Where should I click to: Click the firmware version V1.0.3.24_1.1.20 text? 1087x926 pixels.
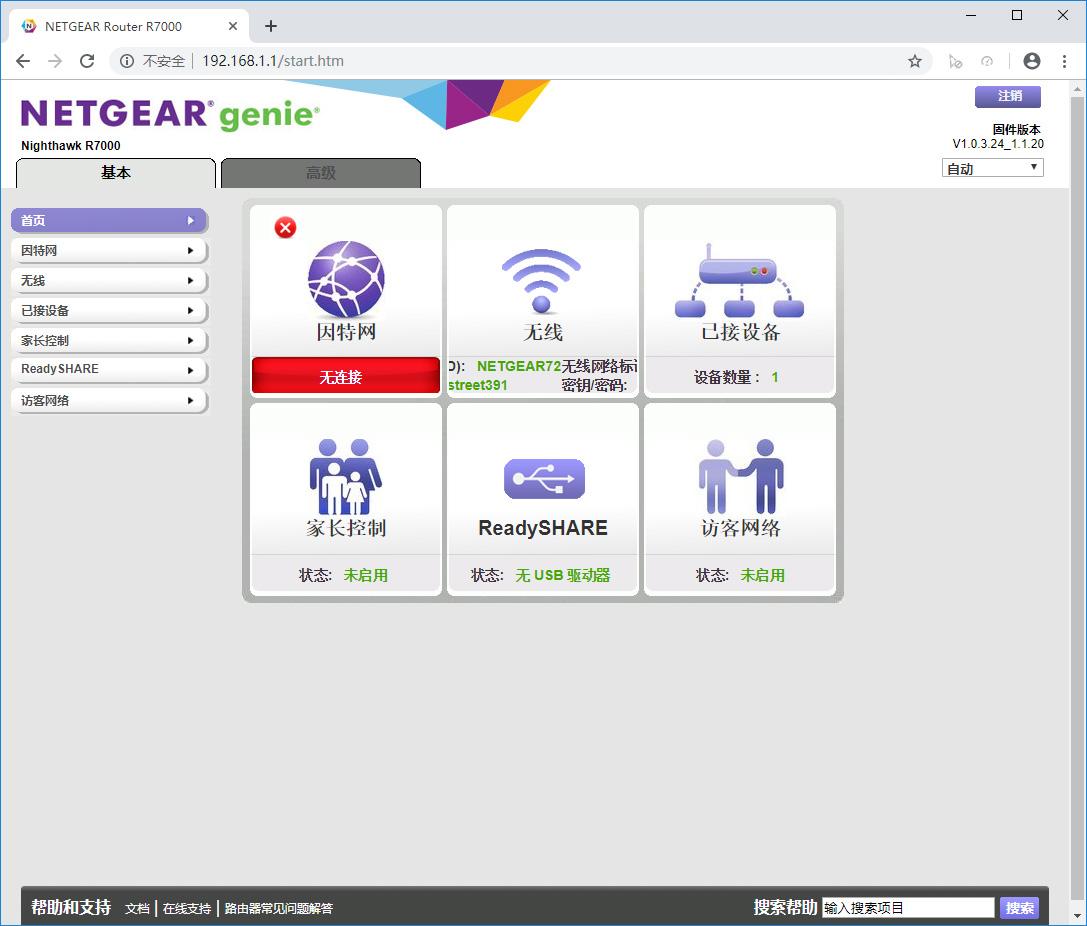(998, 143)
